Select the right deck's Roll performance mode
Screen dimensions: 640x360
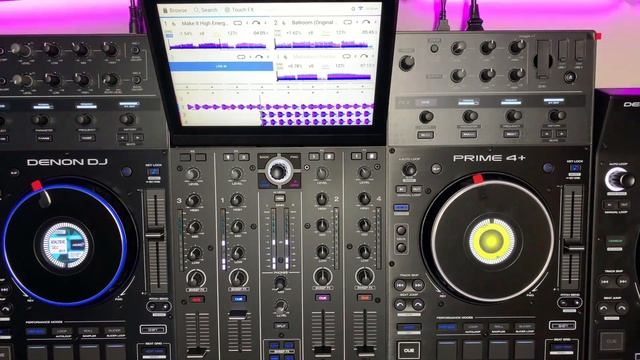pos(499,327)
